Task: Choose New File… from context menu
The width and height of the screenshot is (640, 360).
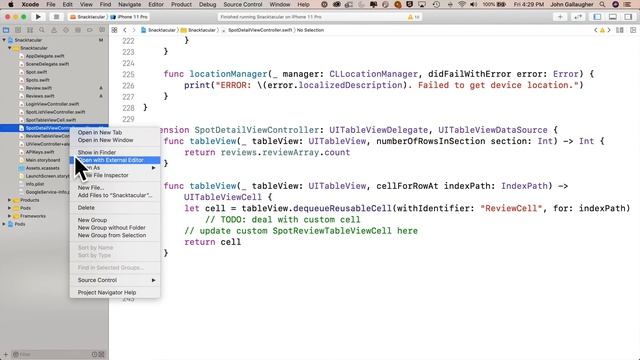Action: tap(115, 188)
